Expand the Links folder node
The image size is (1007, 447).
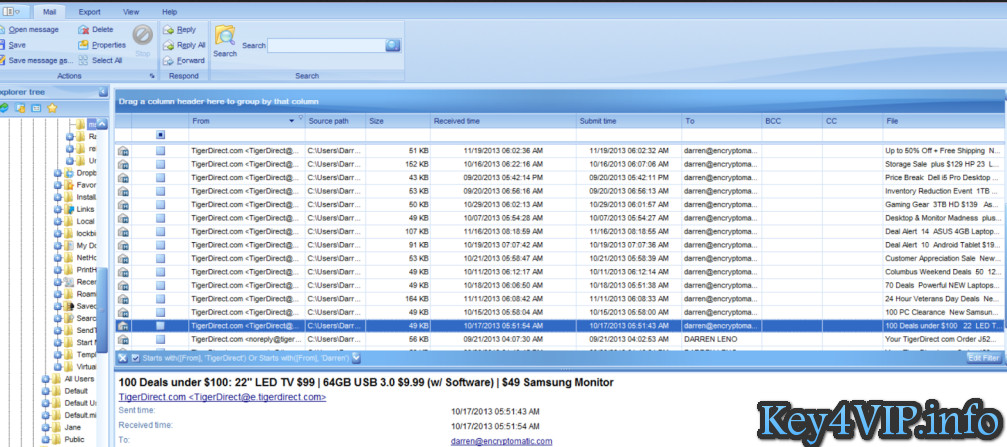click(x=58, y=209)
